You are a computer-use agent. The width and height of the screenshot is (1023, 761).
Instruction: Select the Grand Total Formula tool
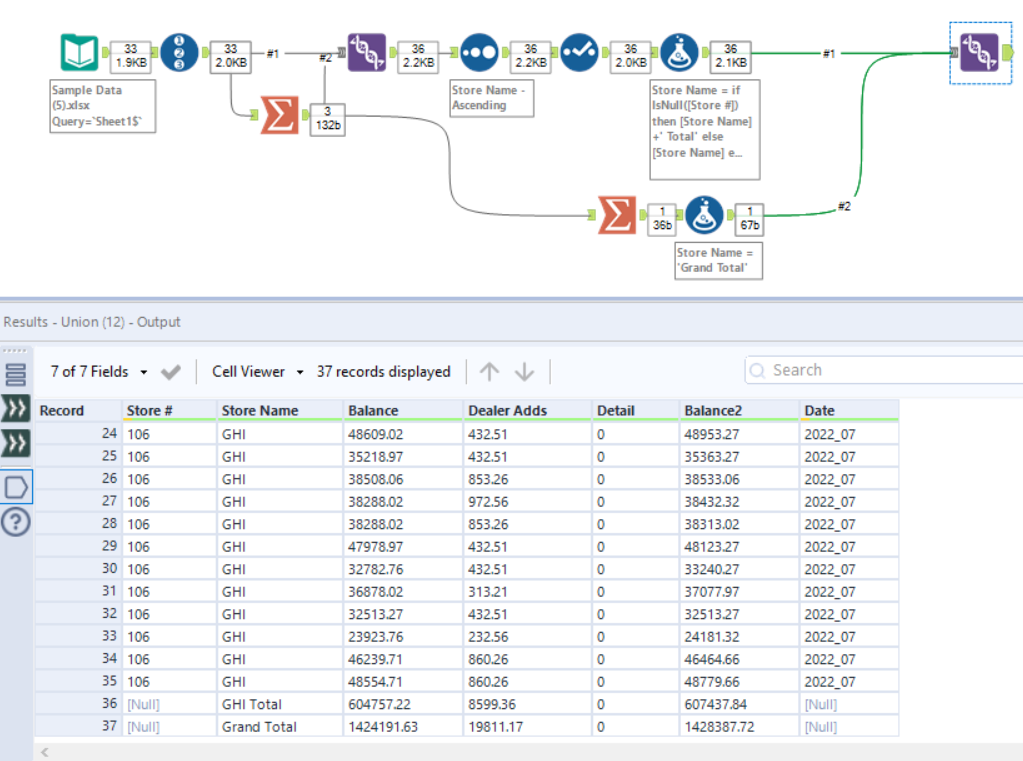pyautogui.click(x=705, y=214)
